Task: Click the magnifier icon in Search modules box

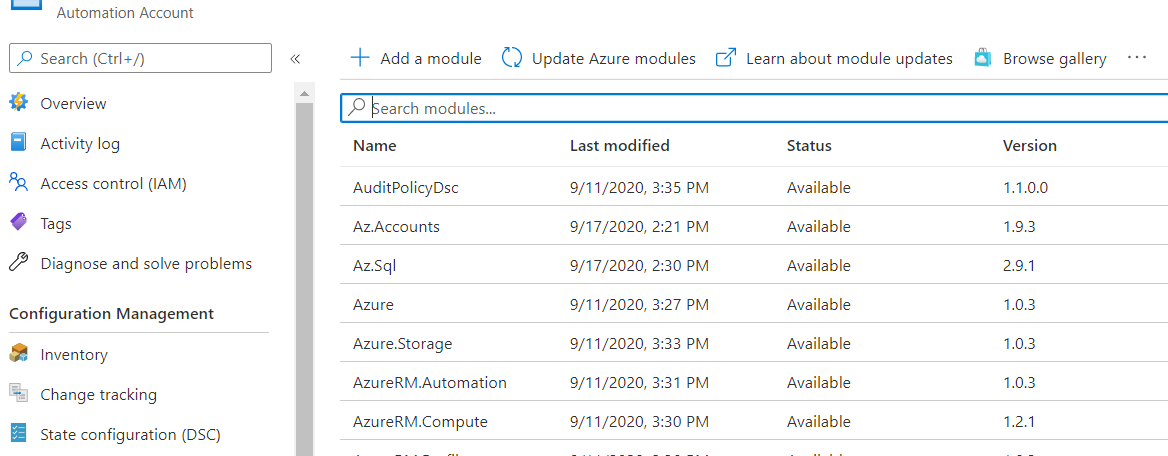Action: 357,108
